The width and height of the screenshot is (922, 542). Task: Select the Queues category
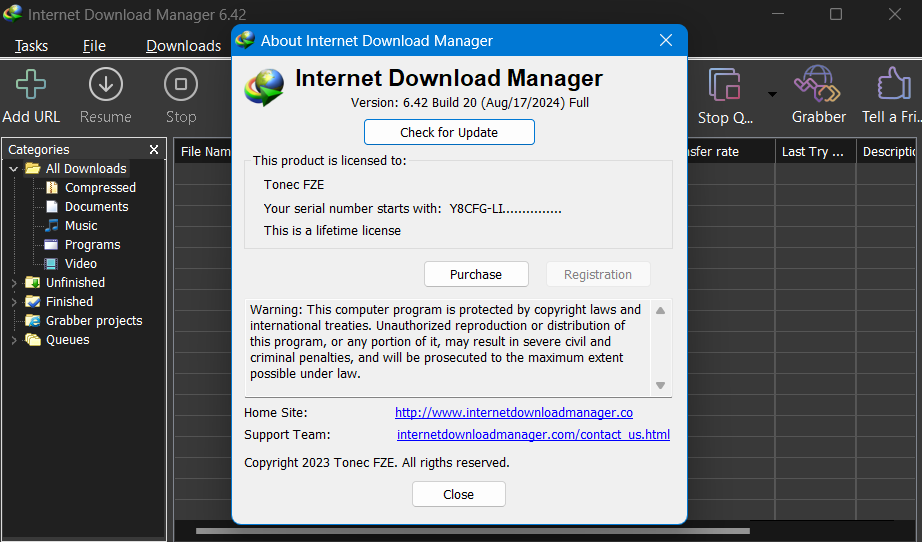click(x=68, y=340)
